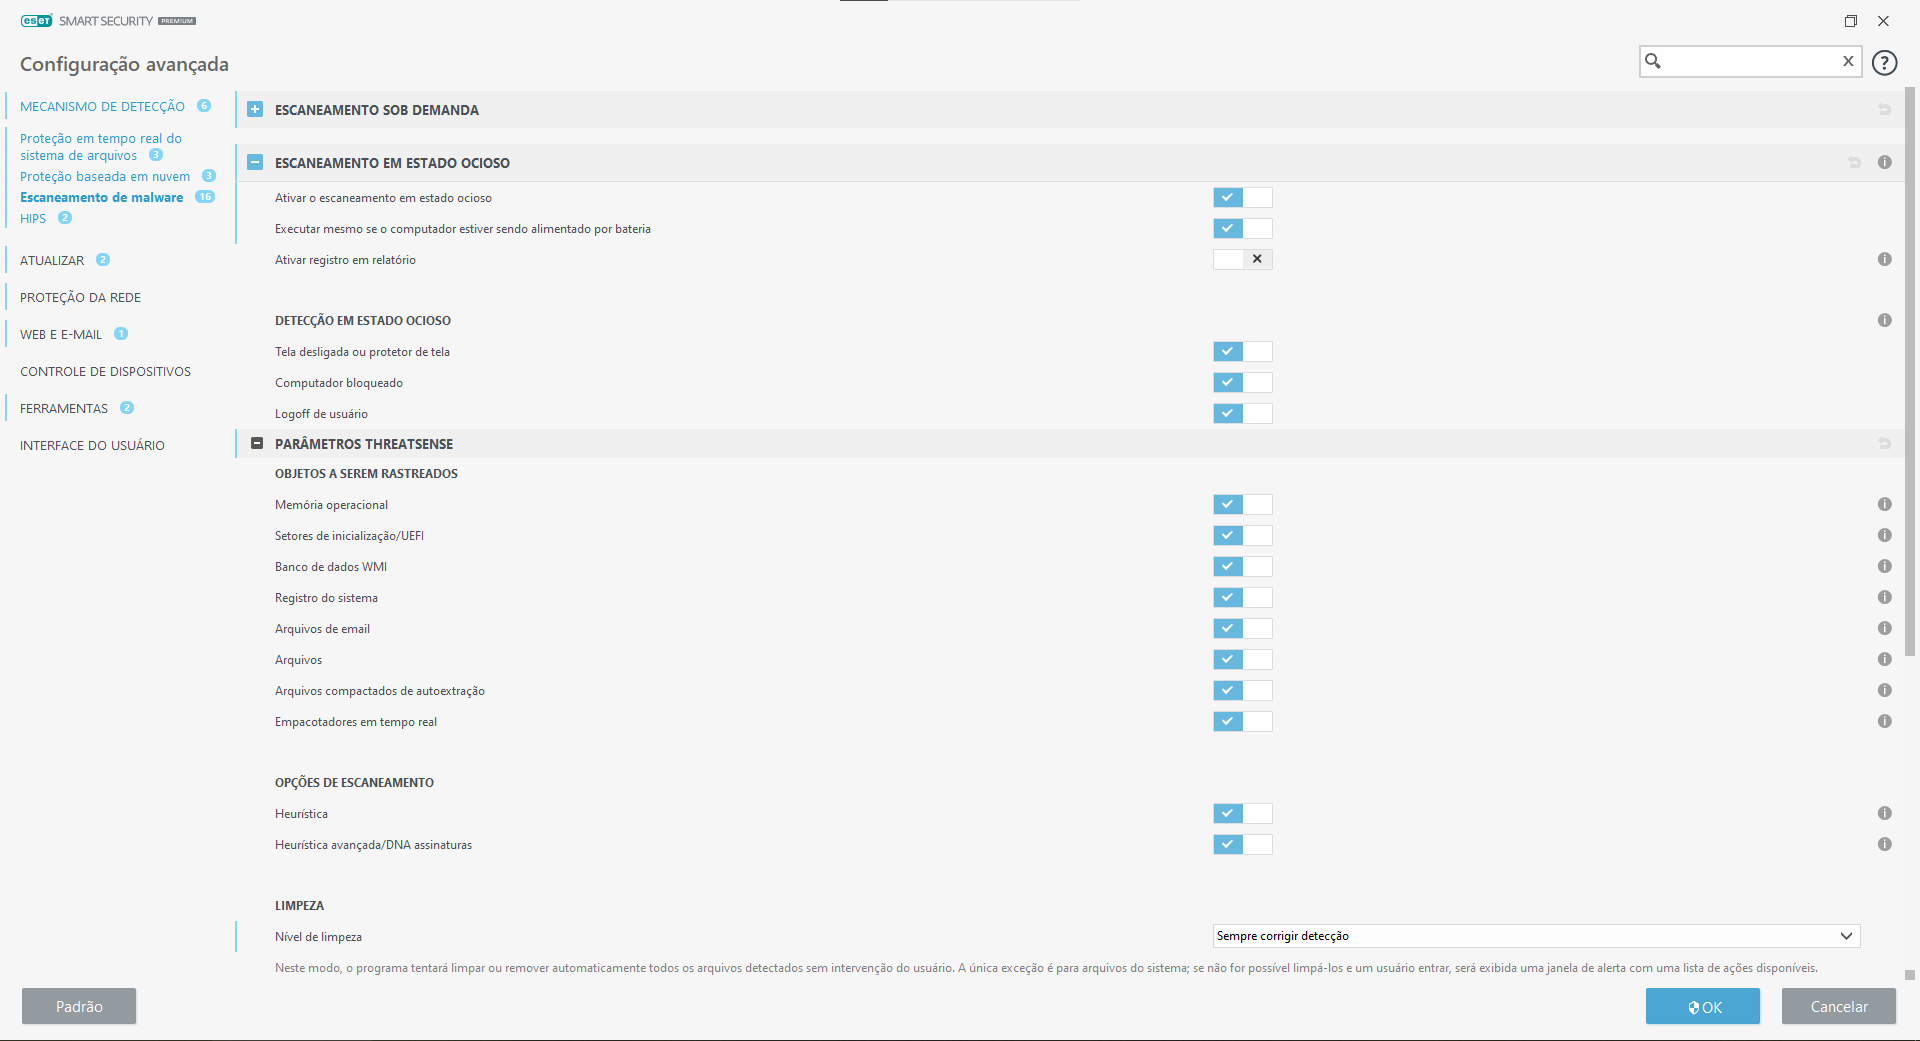
Task: Restore the window size
Action: pyautogui.click(x=1851, y=21)
